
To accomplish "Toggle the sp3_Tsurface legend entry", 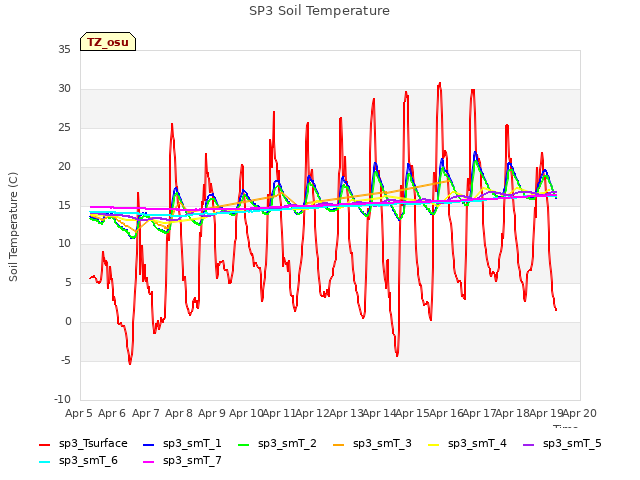I will pyautogui.click(x=83, y=444).
